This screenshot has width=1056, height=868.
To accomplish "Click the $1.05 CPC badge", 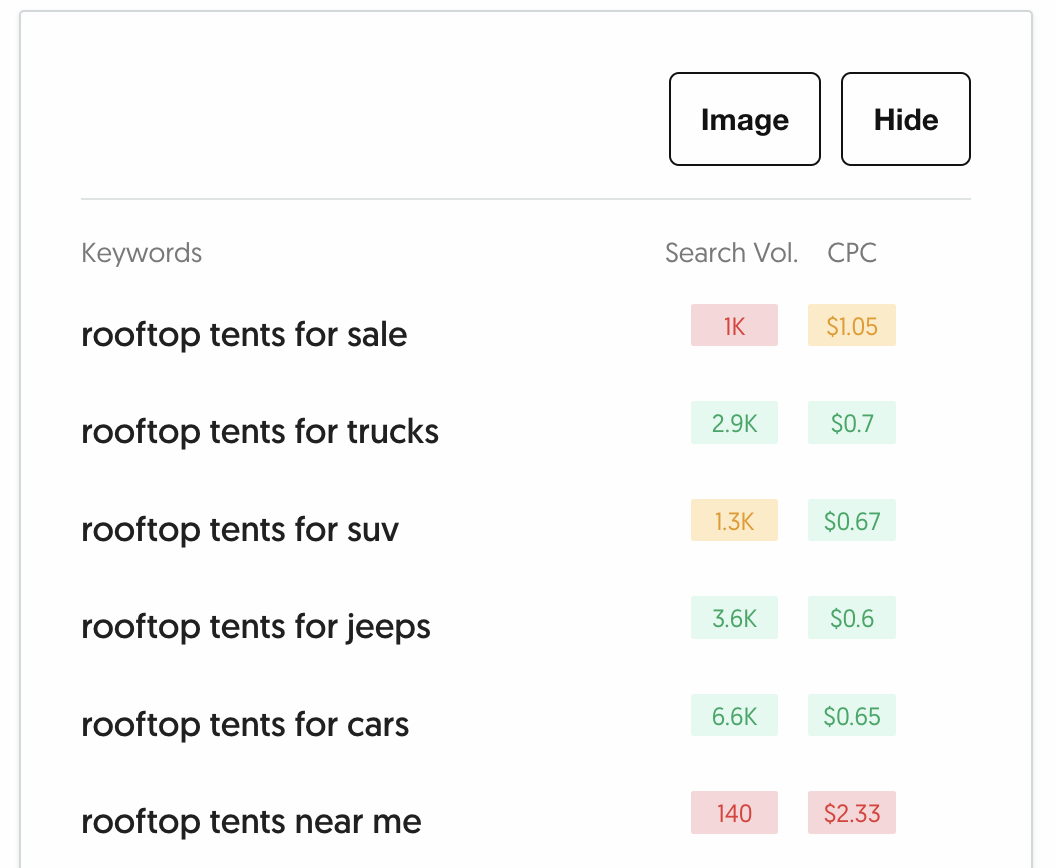I will pyautogui.click(x=852, y=325).
